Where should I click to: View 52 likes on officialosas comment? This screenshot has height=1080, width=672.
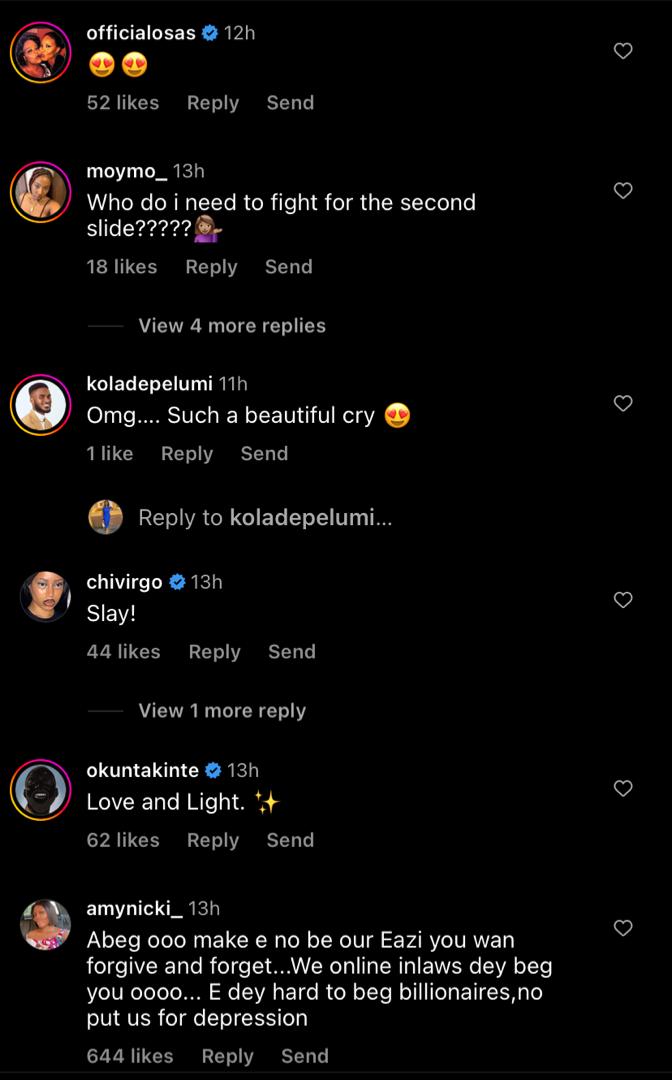pos(123,103)
